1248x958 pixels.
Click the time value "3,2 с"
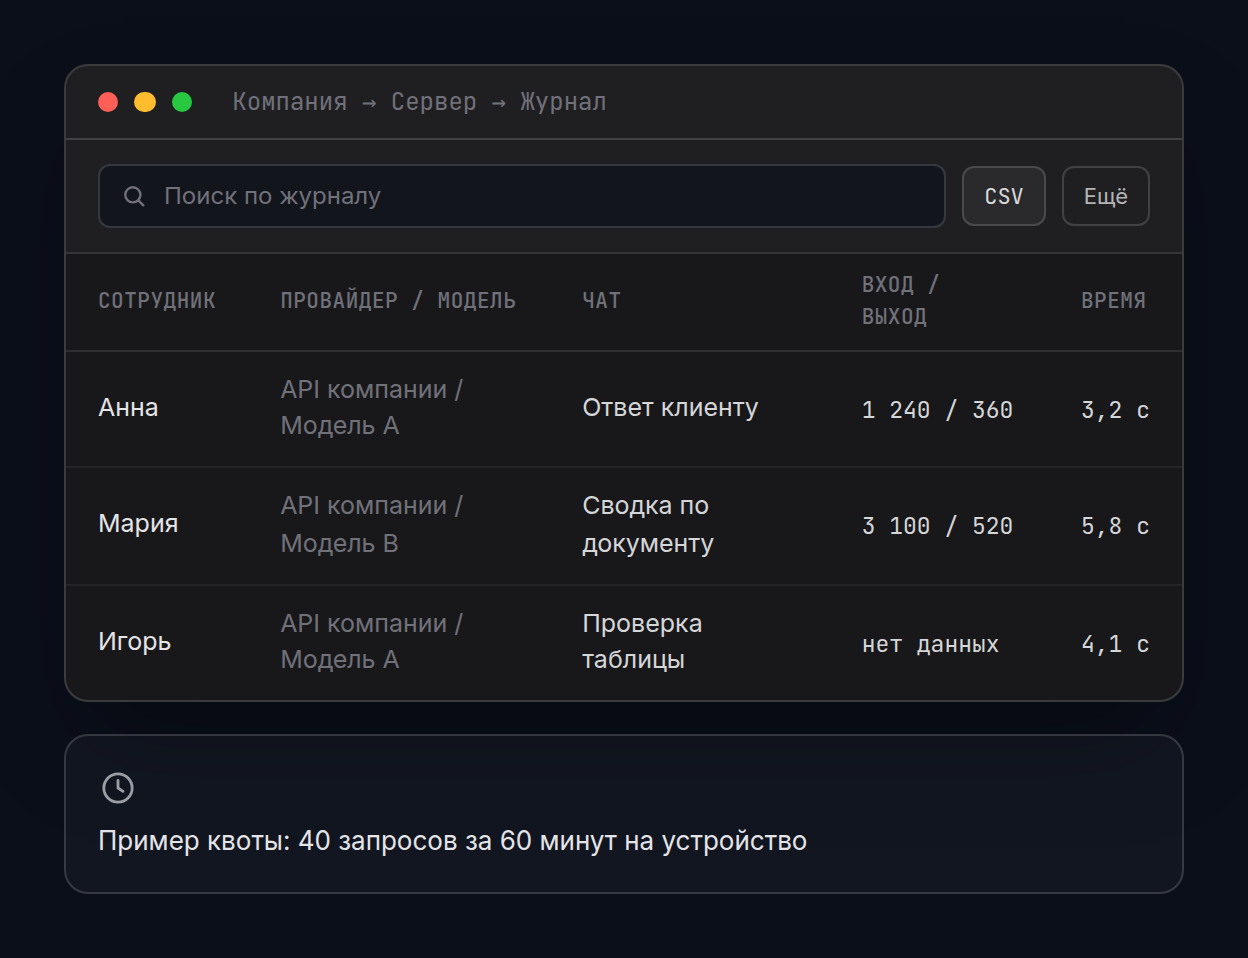(x=1115, y=410)
